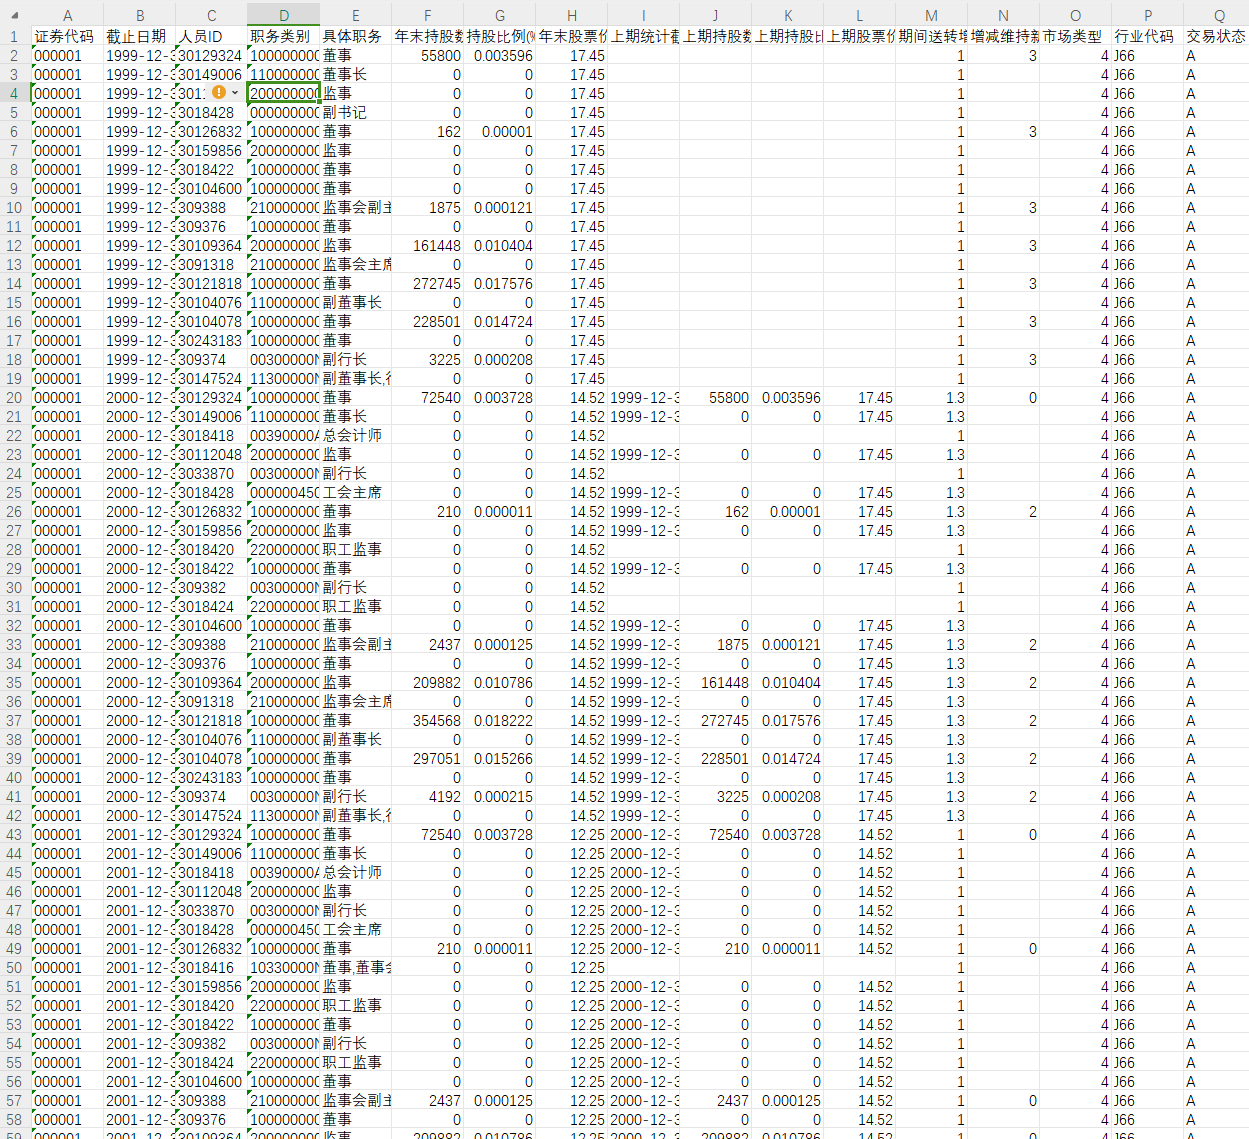Select row 43 header
This screenshot has height=1139, width=1249.
(14, 835)
